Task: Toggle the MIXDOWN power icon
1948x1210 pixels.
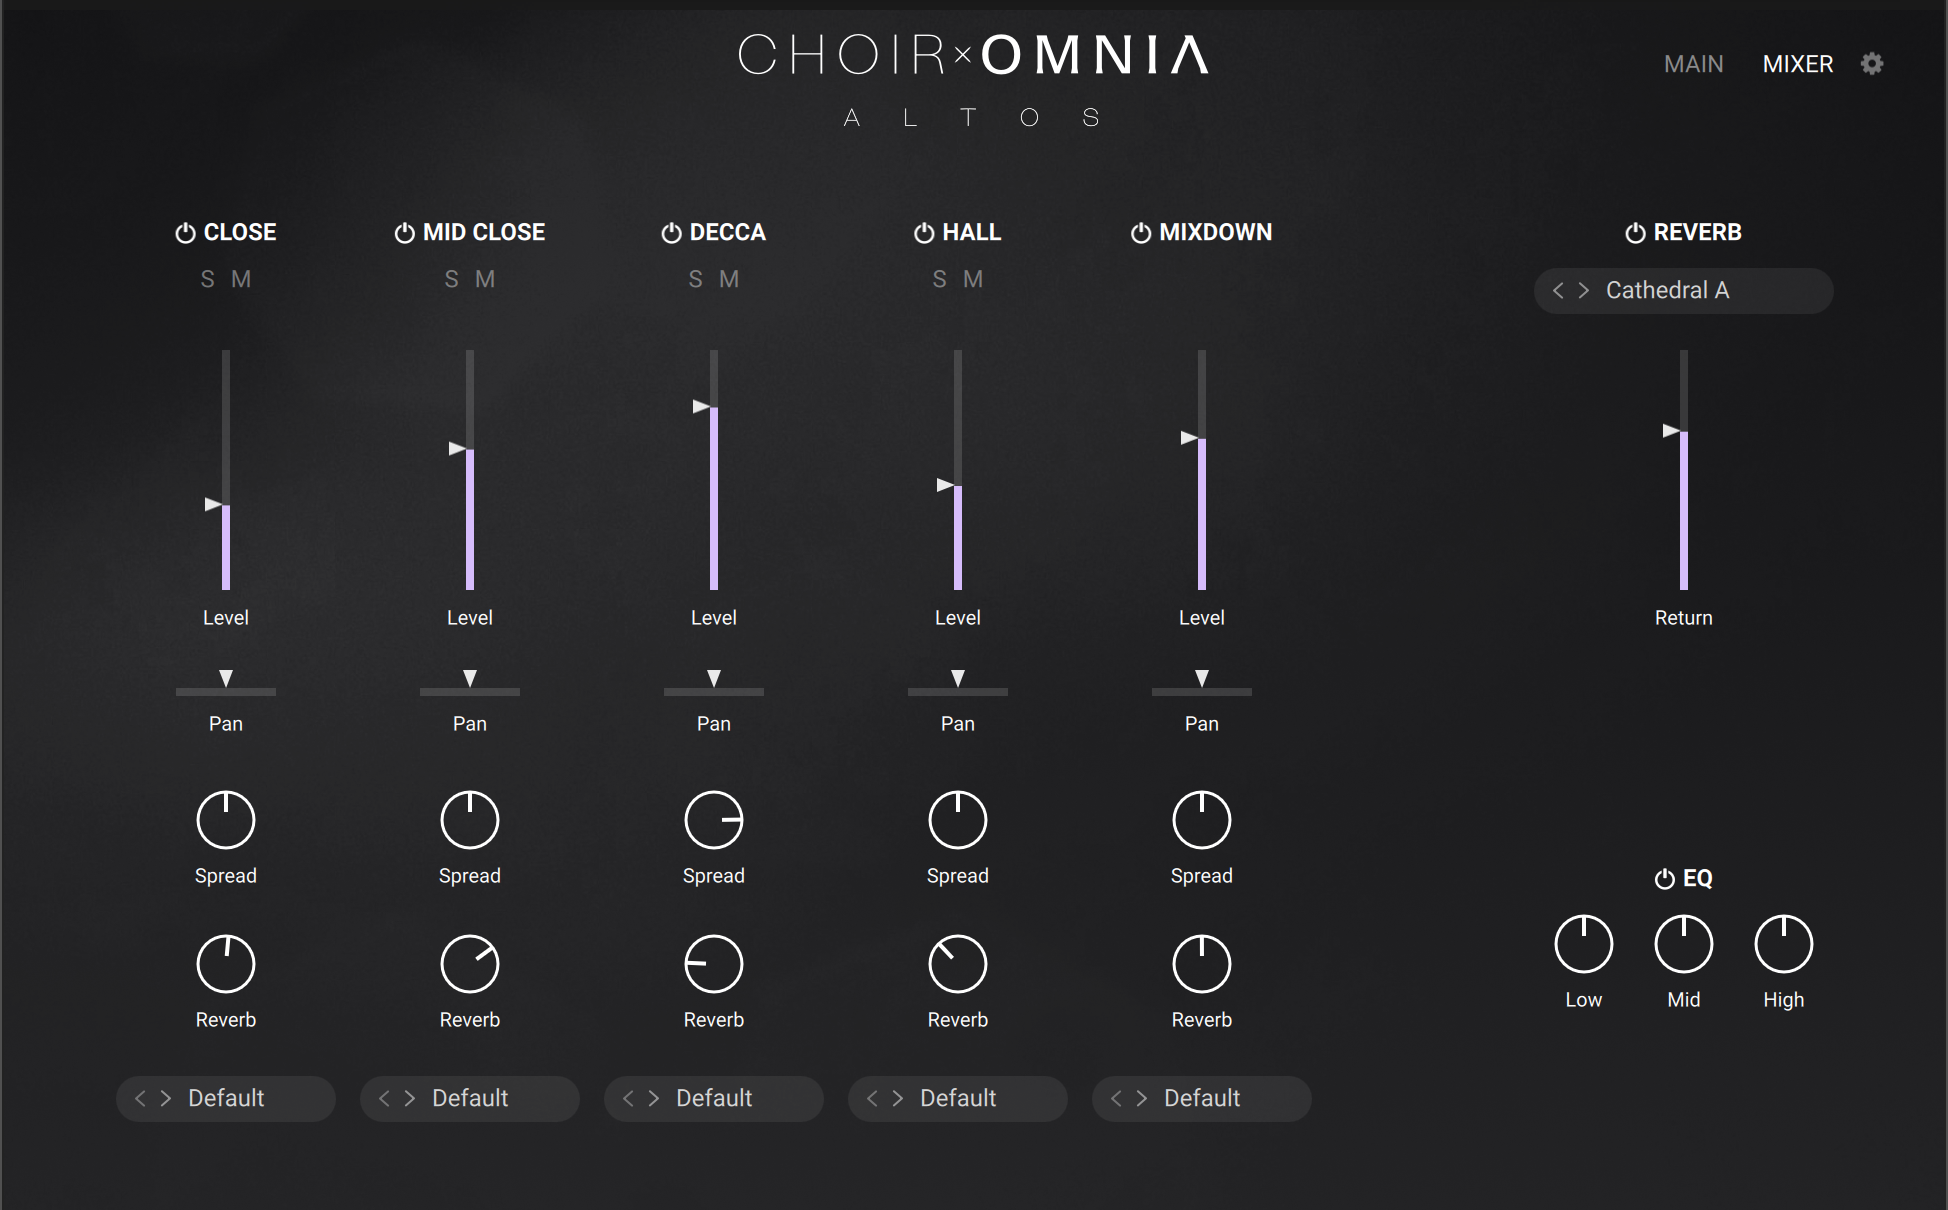Action: pyautogui.click(x=1140, y=233)
